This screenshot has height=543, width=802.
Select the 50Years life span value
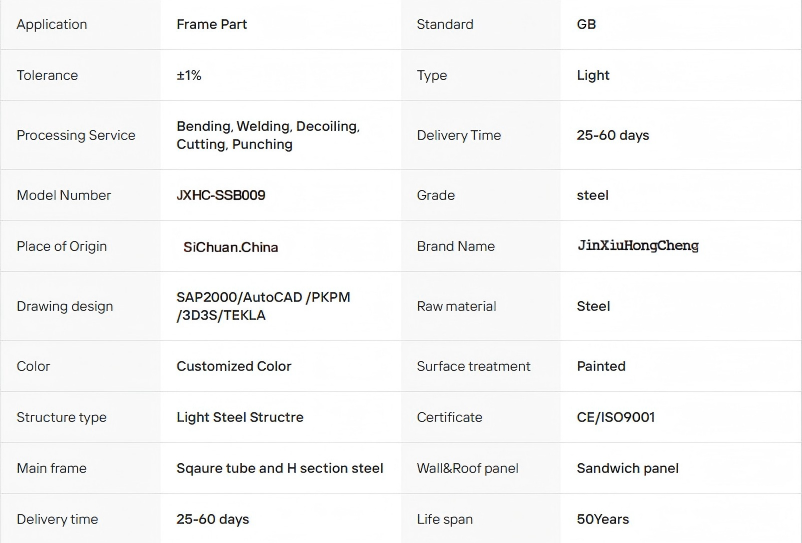(603, 519)
